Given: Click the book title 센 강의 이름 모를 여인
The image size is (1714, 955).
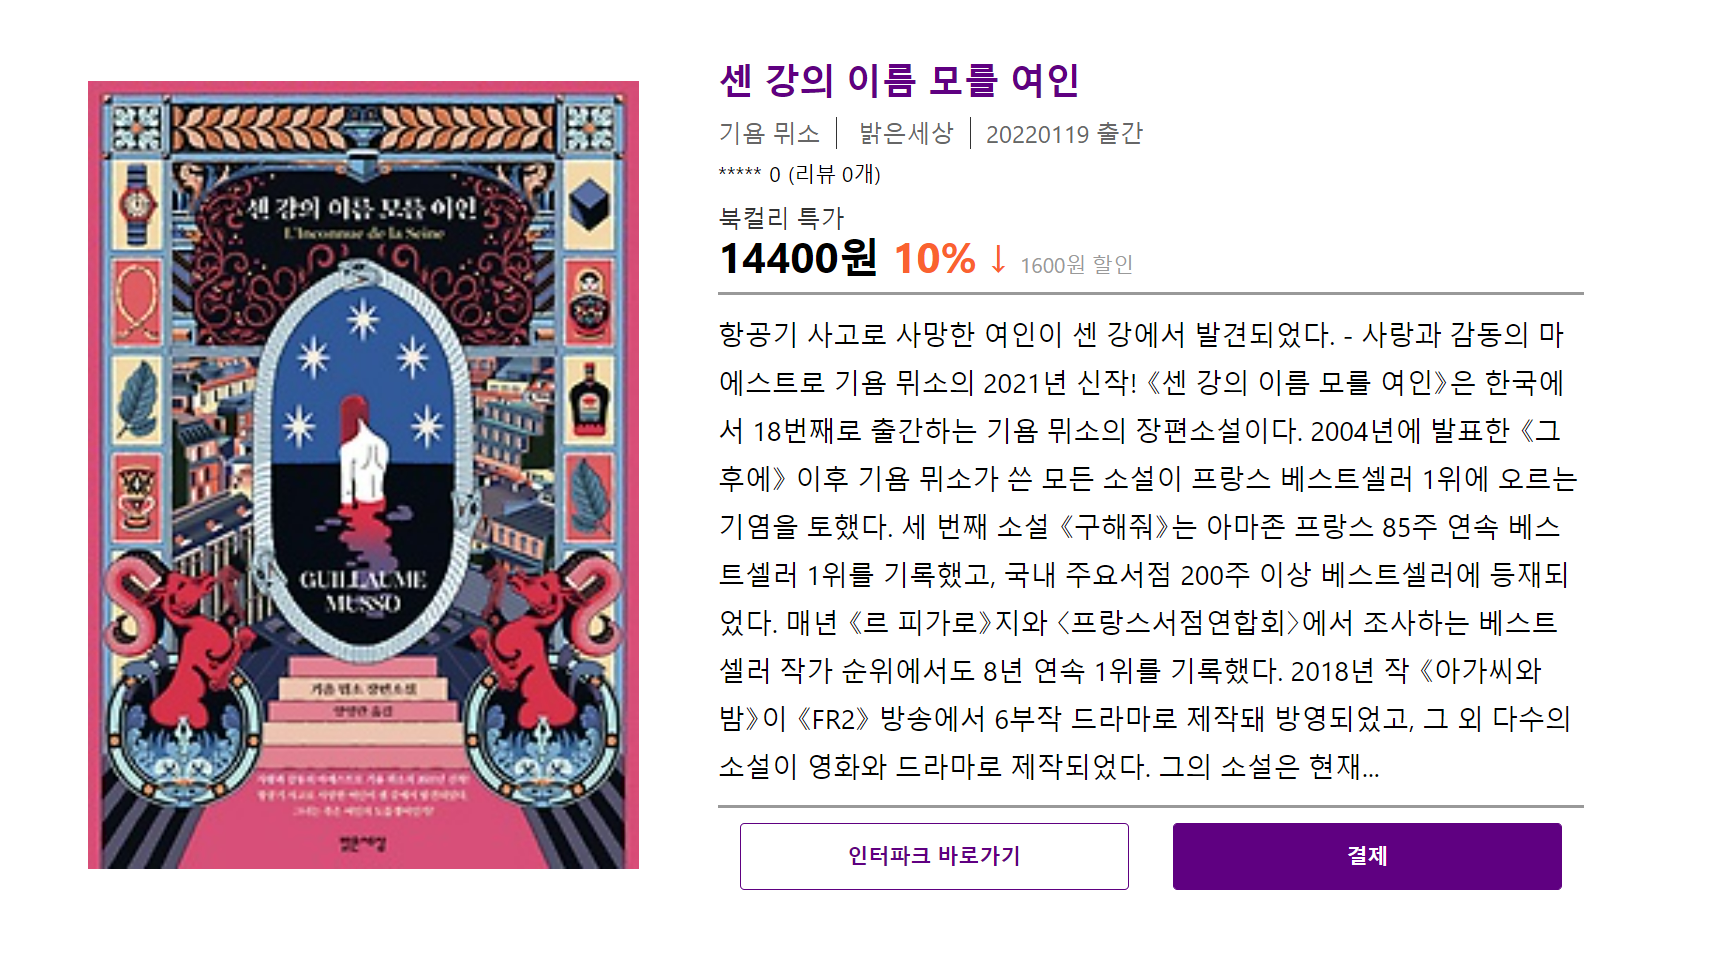Looking at the screenshot, I should pyautogui.click(x=899, y=80).
